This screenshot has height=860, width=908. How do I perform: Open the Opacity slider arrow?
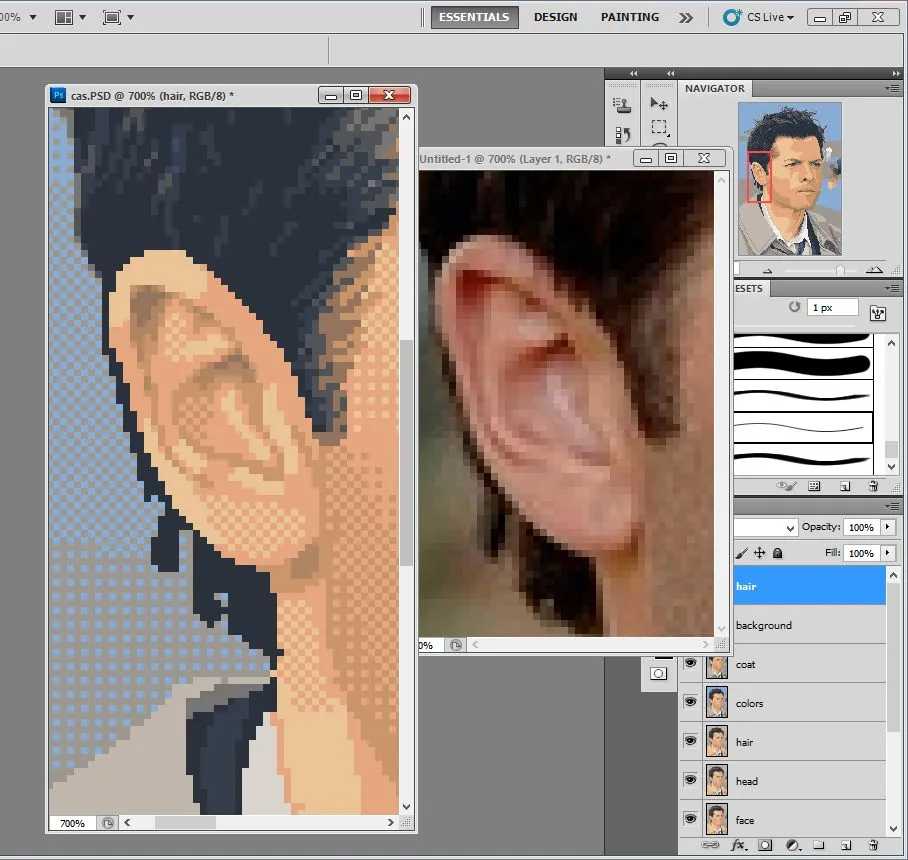[x=887, y=526]
